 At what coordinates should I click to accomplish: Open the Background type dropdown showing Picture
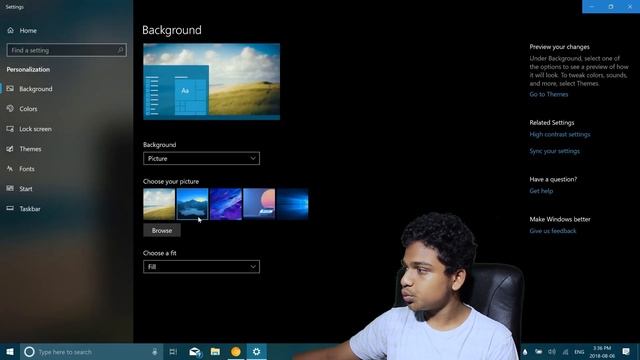tap(201, 158)
